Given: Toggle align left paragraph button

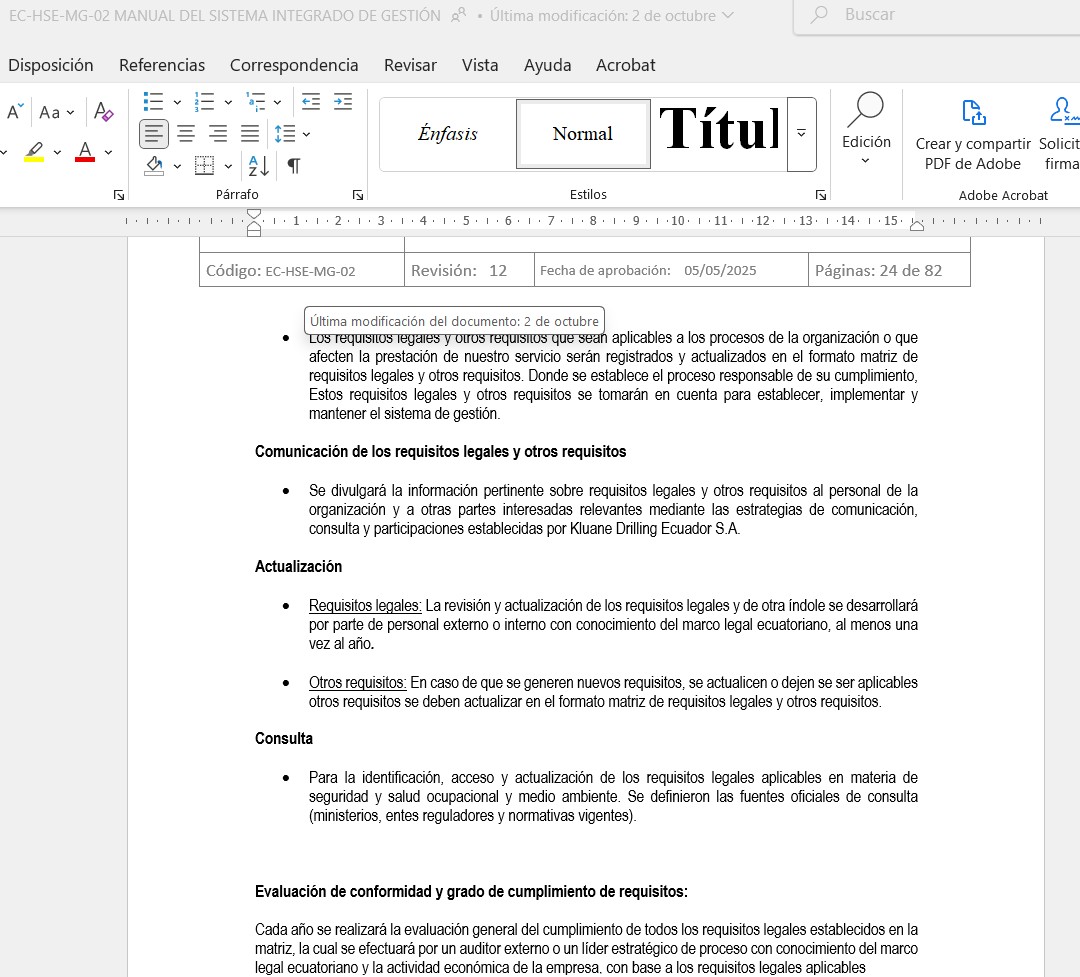Looking at the screenshot, I should (153, 133).
